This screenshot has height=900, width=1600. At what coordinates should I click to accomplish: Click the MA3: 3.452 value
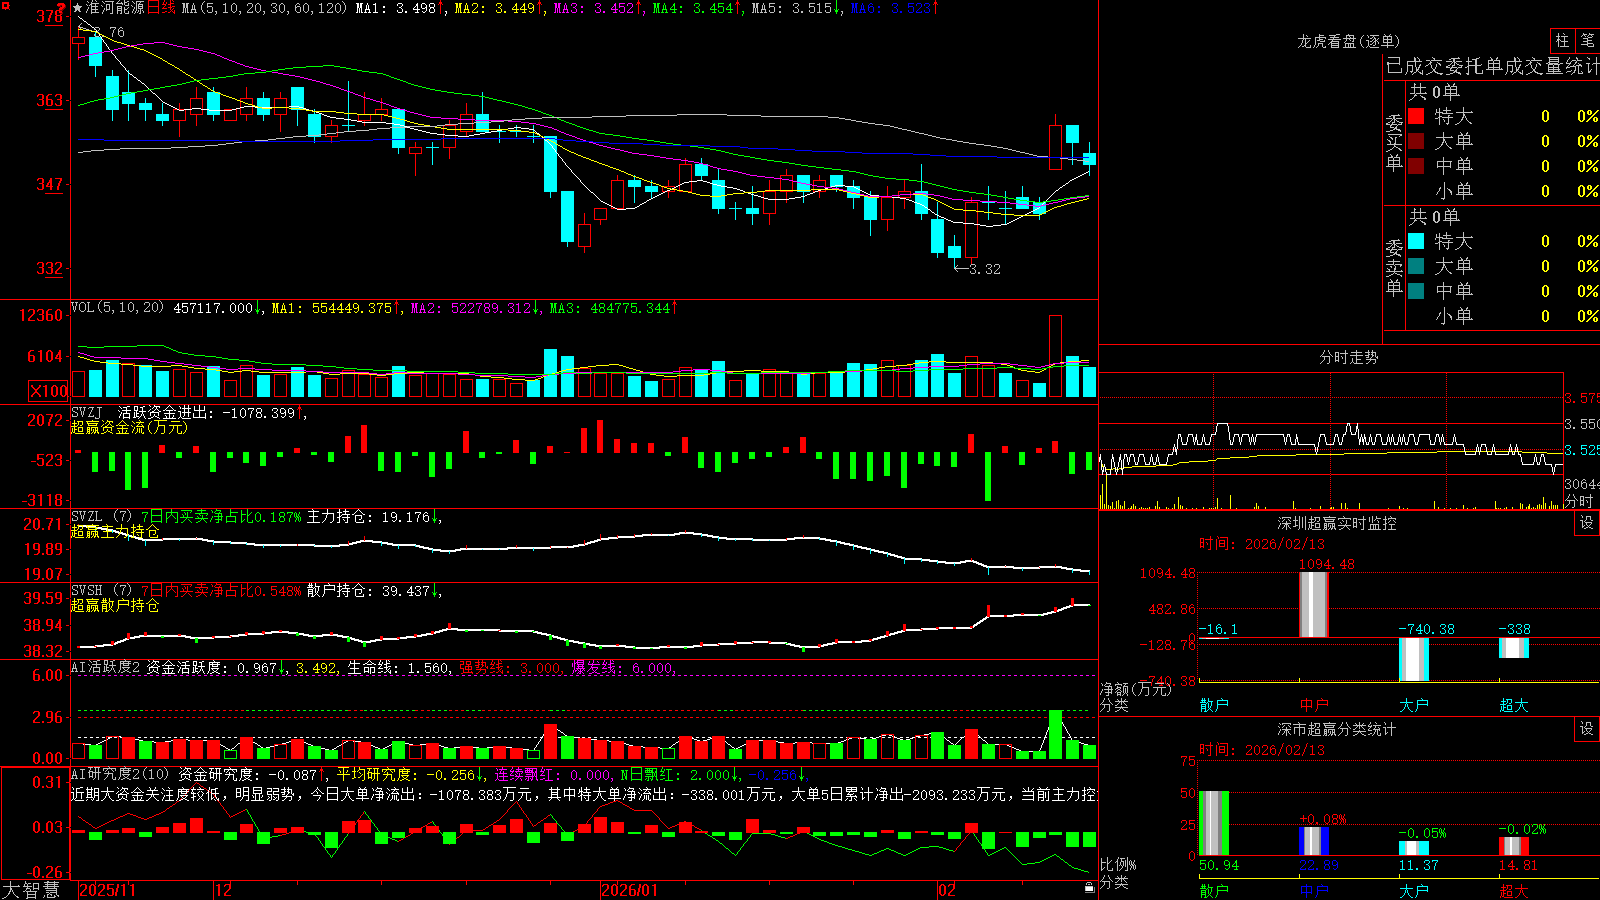pos(597,8)
